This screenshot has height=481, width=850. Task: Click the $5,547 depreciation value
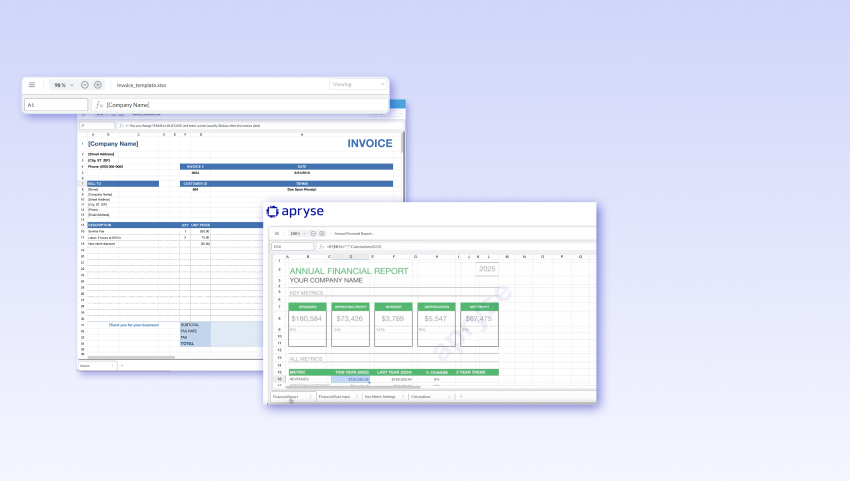(x=436, y=319)
